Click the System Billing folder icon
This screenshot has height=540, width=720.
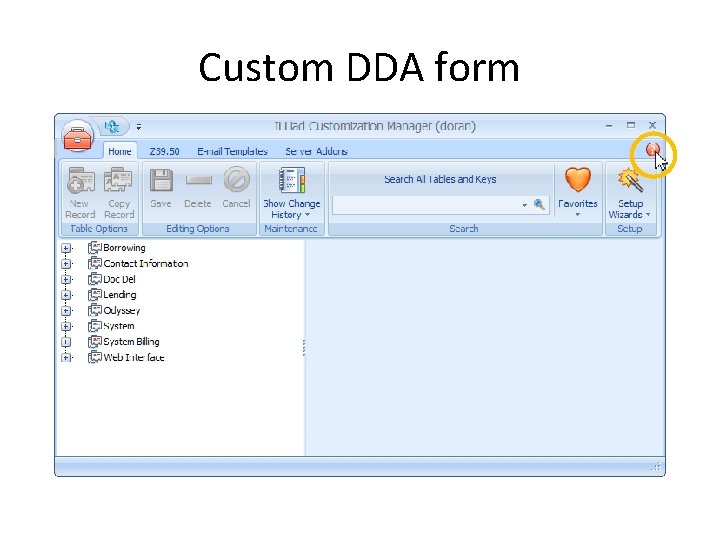95,342
